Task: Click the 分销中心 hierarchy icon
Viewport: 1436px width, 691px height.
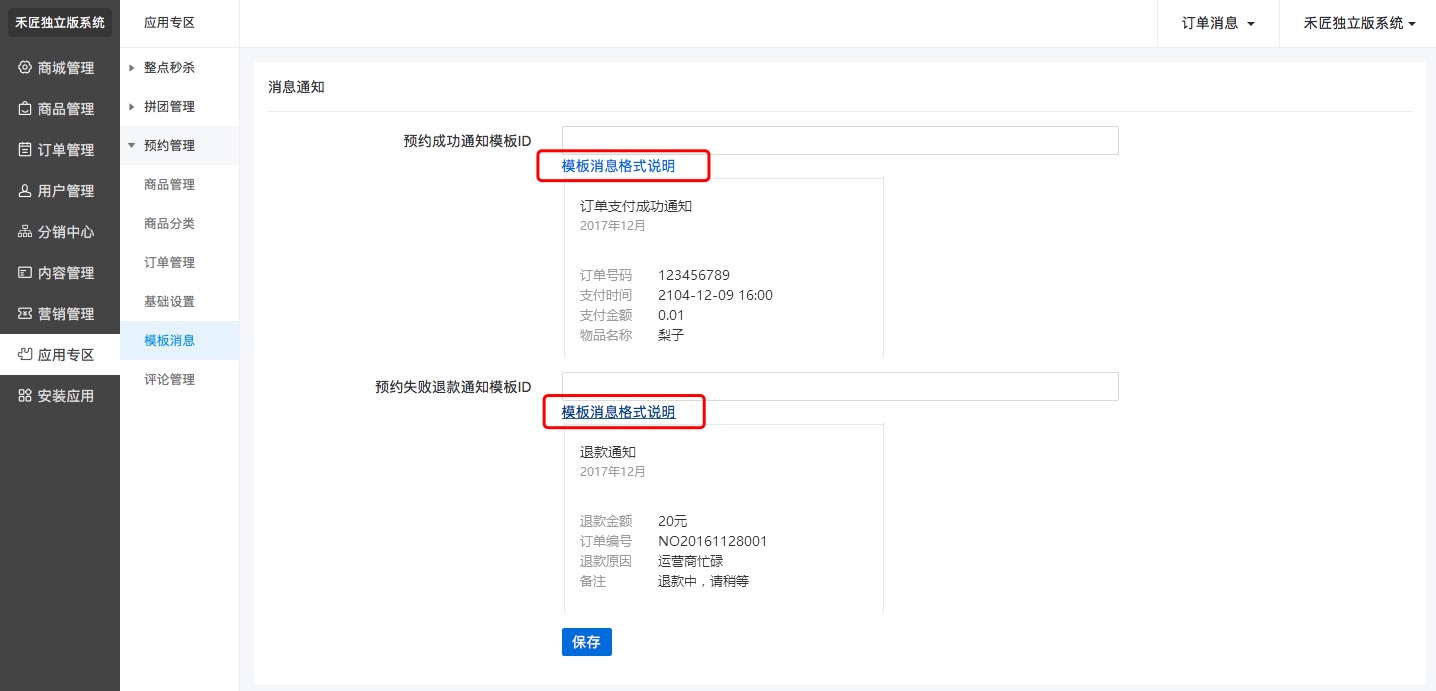Action: pyautogui.click(x=25, y=232)
